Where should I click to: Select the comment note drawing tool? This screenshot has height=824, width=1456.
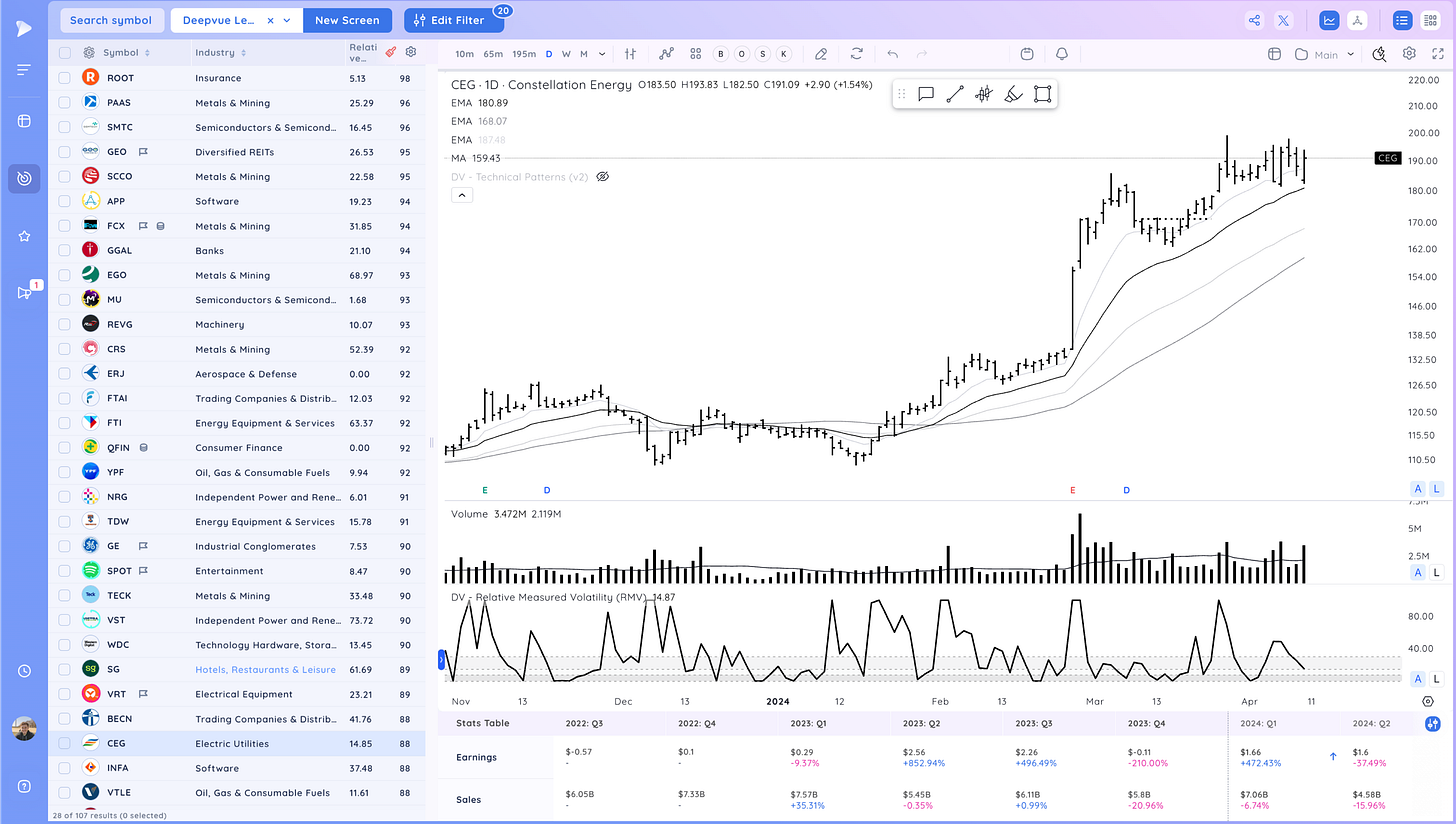coord(926,94)
